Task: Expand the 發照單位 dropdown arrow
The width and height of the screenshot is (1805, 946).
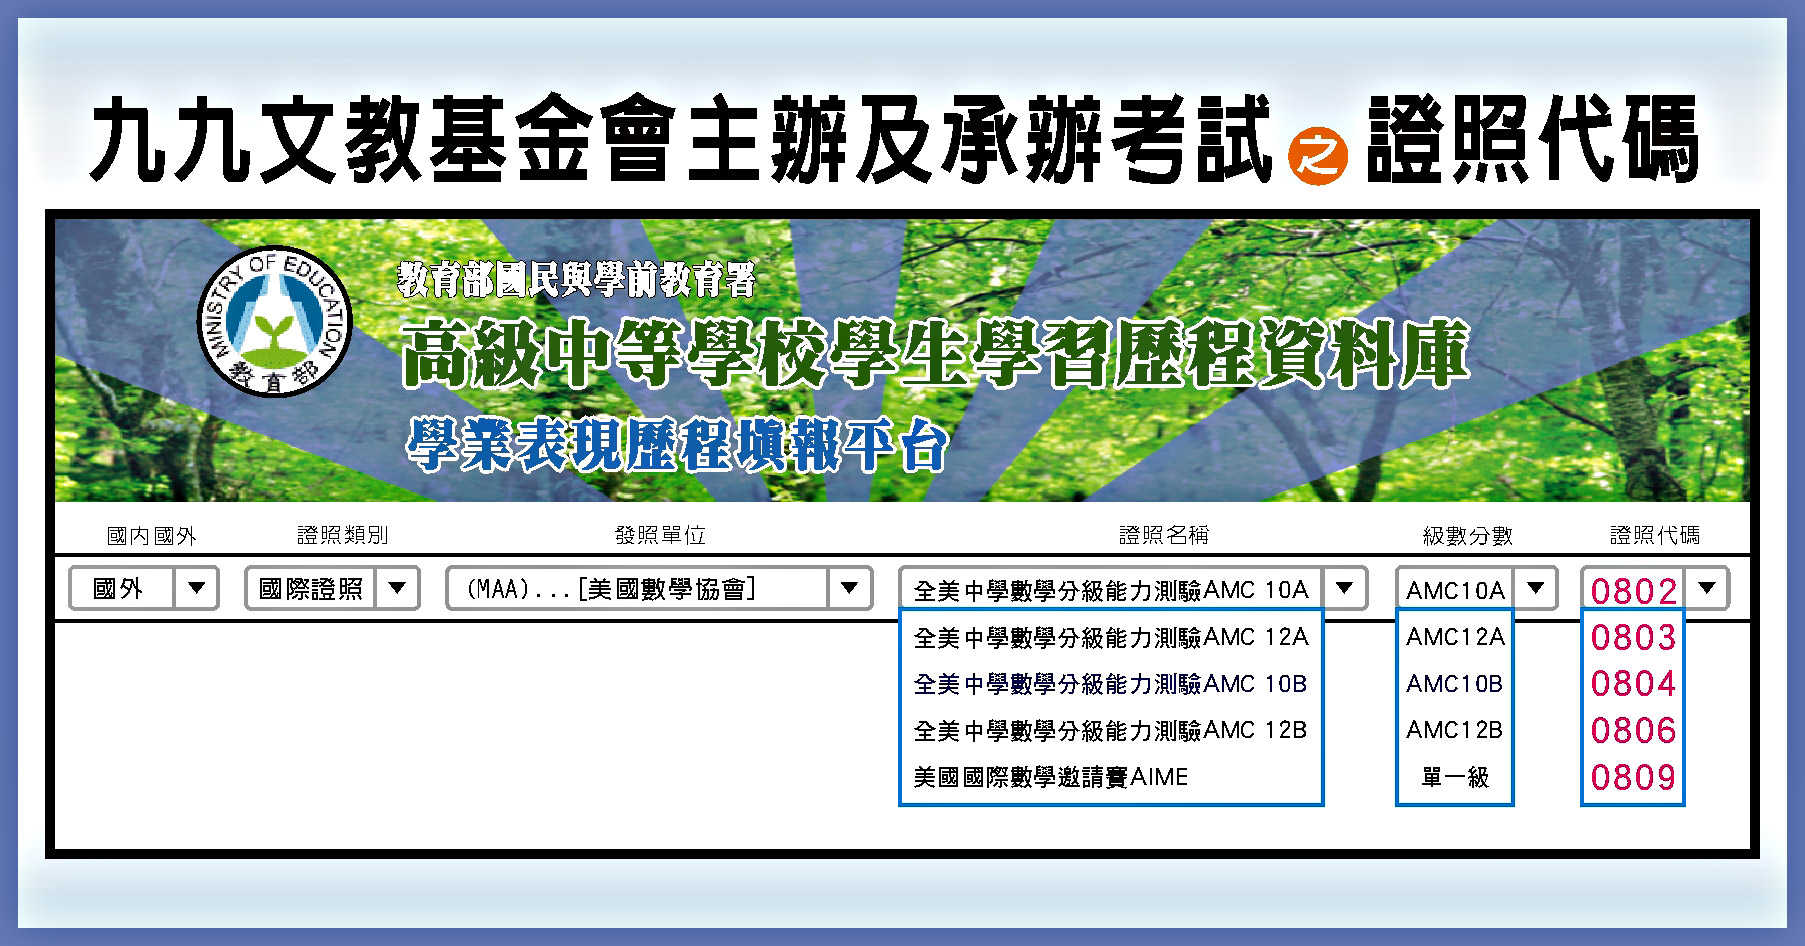Action: coord(850,588)
